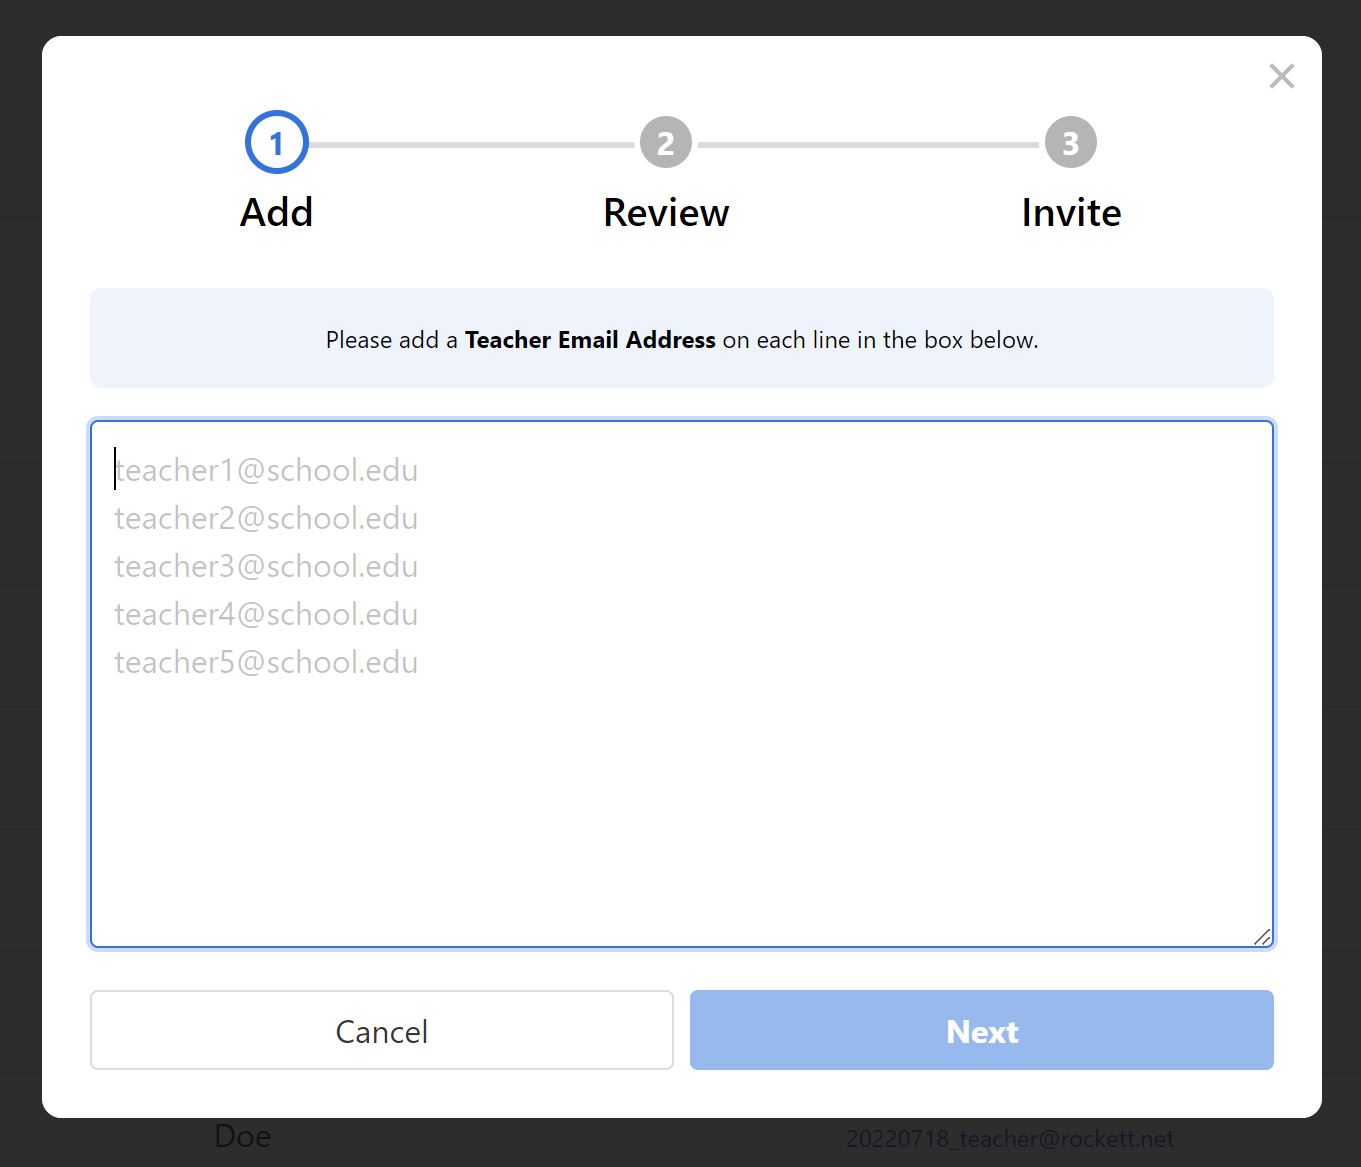Click the step 1 circle icon
The height and width of the screenshot is (1167, 1361).
click(x=276, y=143)
